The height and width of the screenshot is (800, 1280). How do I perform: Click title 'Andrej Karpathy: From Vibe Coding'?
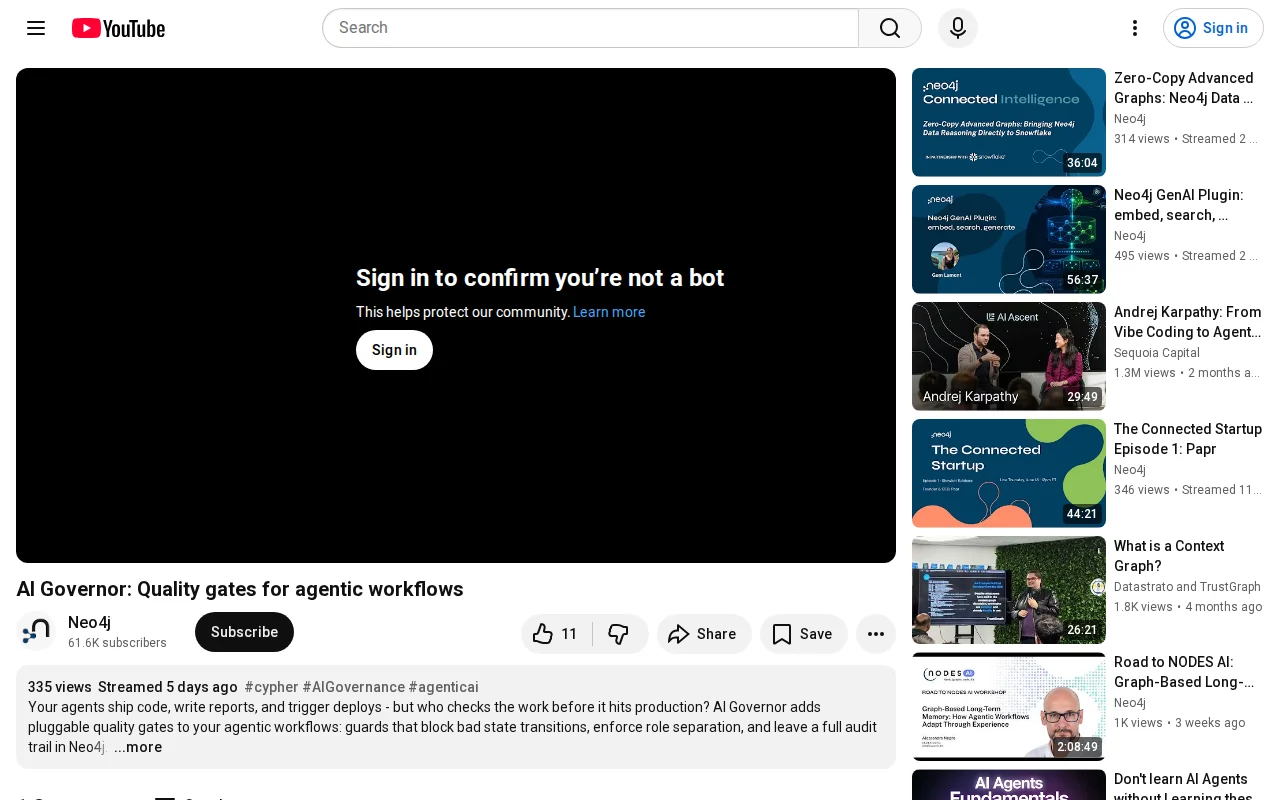click(1188, 322)
